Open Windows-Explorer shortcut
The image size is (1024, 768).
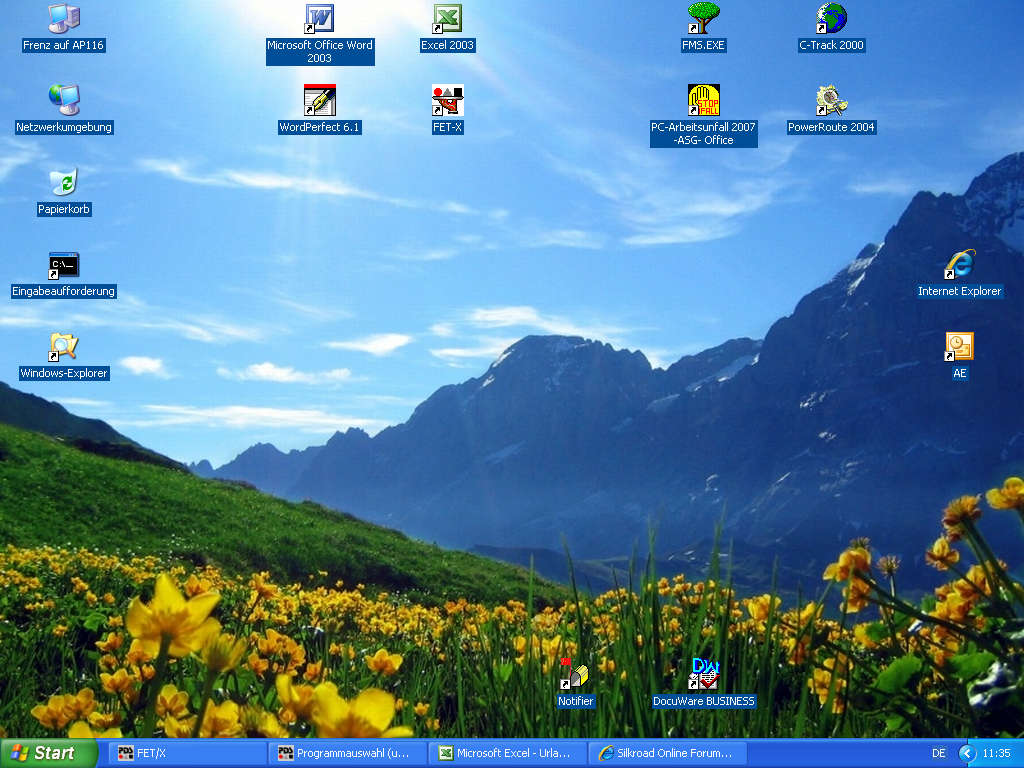point(64,347)
